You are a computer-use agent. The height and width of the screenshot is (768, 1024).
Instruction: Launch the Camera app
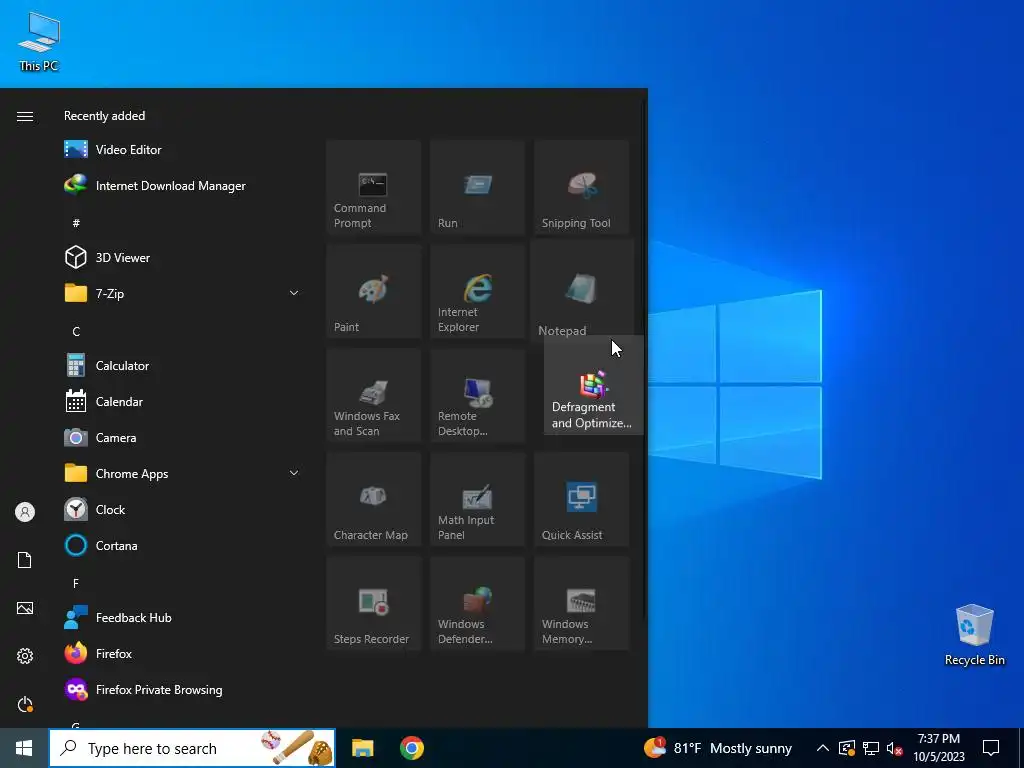183,438
